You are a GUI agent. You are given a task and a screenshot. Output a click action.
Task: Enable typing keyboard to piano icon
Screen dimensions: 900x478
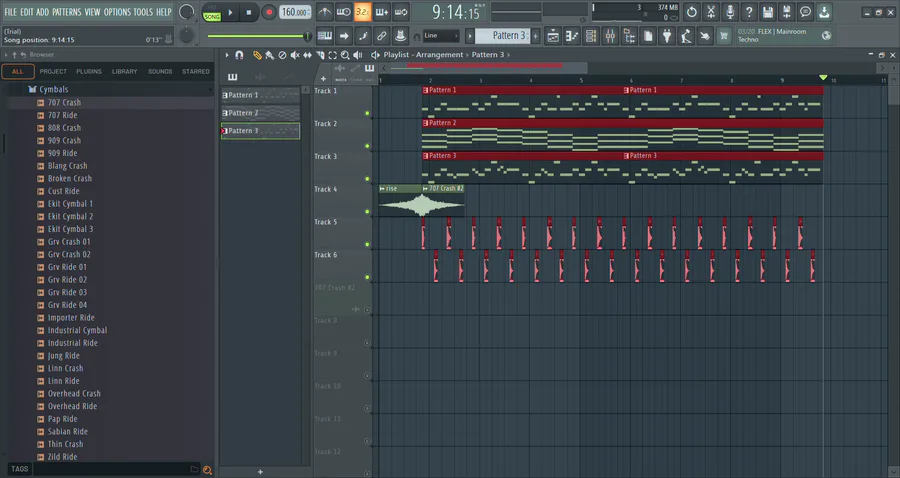[x=325, y=36]
